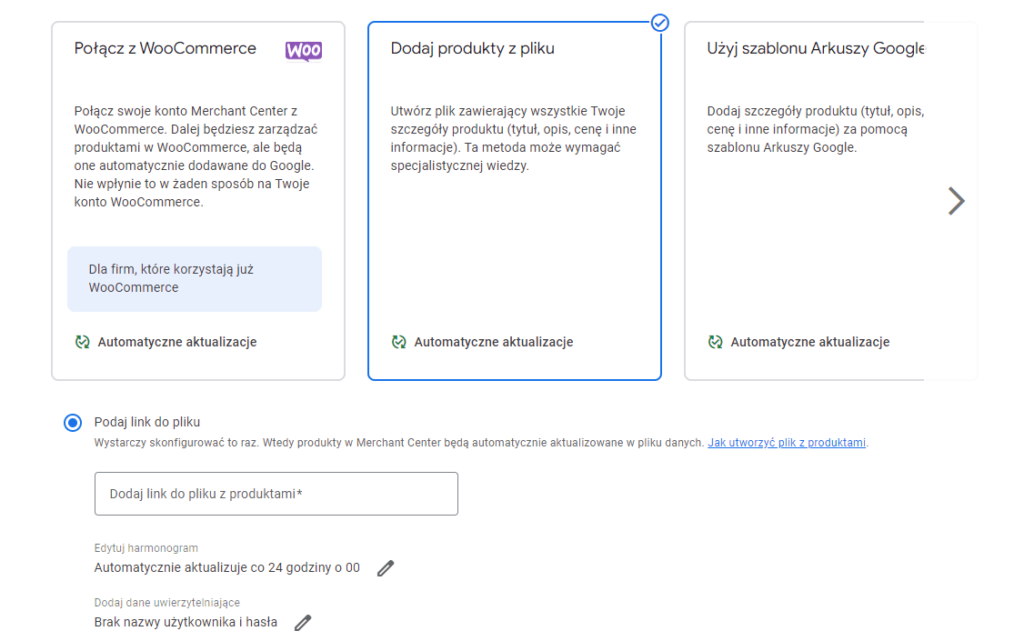The height and width of the screenshot is (641, 1024).
Task: Edit credentials with pencil icon
Action: (303, 623)
